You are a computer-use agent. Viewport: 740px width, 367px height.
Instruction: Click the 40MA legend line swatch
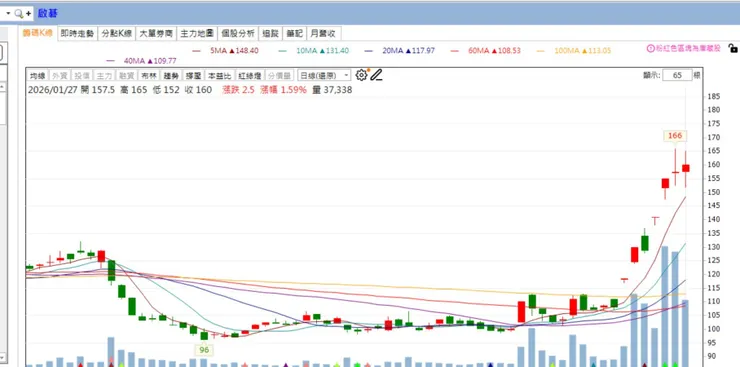click(x=110, y=61)
